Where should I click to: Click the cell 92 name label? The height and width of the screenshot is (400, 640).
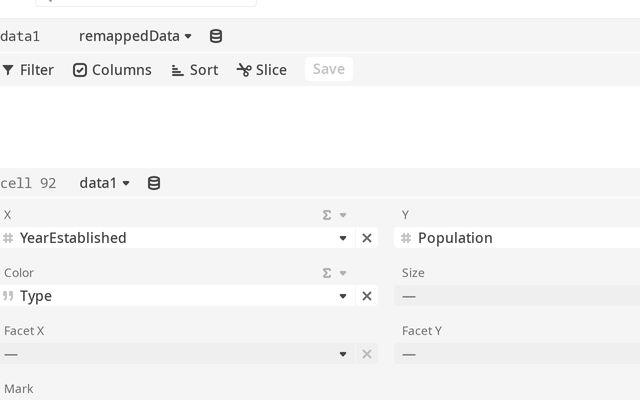(x=28, y=183)
